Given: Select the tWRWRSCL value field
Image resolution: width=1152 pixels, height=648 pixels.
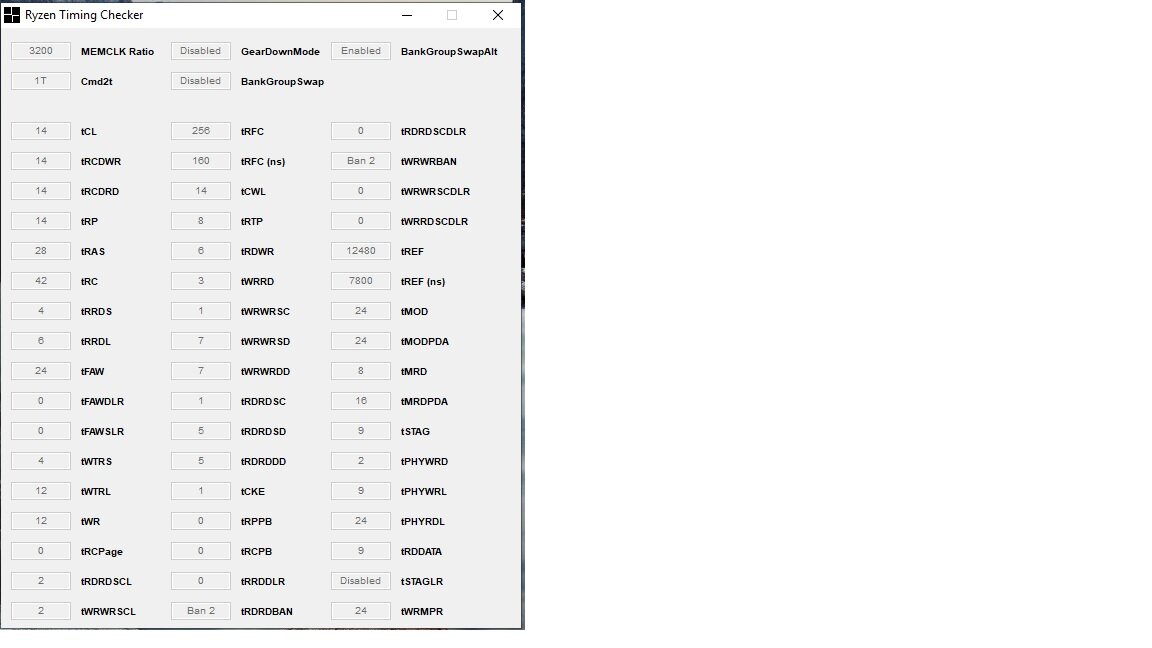Looking at the screenshot, I should point(41,611).
